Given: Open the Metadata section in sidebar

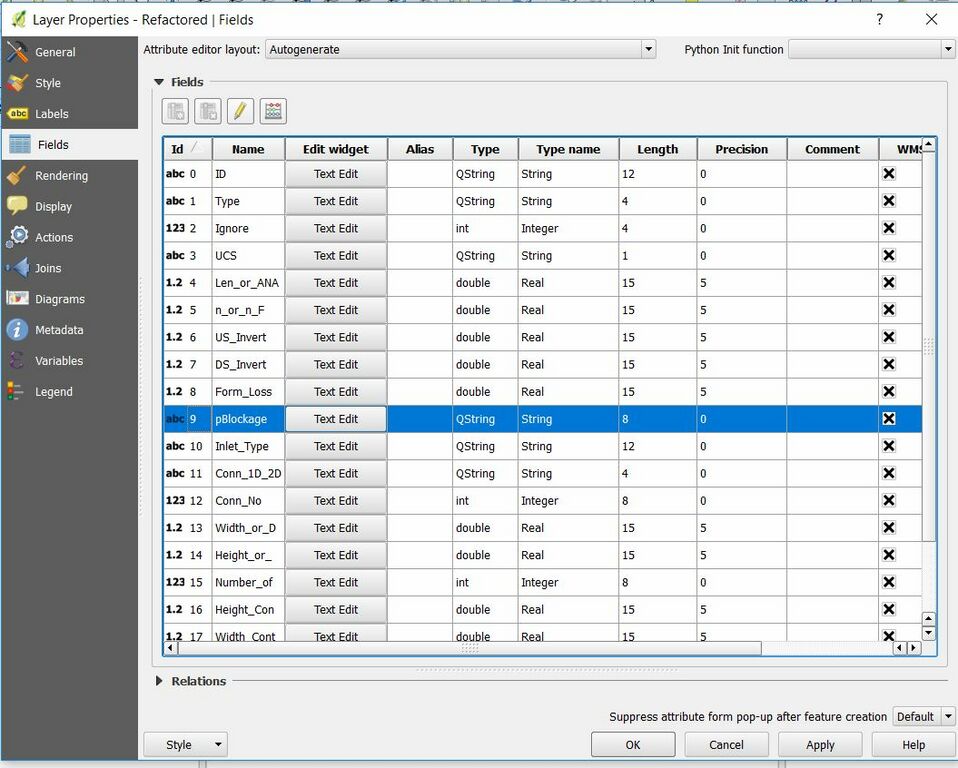Looking at the screenshot, I should (x=59, y=330).
